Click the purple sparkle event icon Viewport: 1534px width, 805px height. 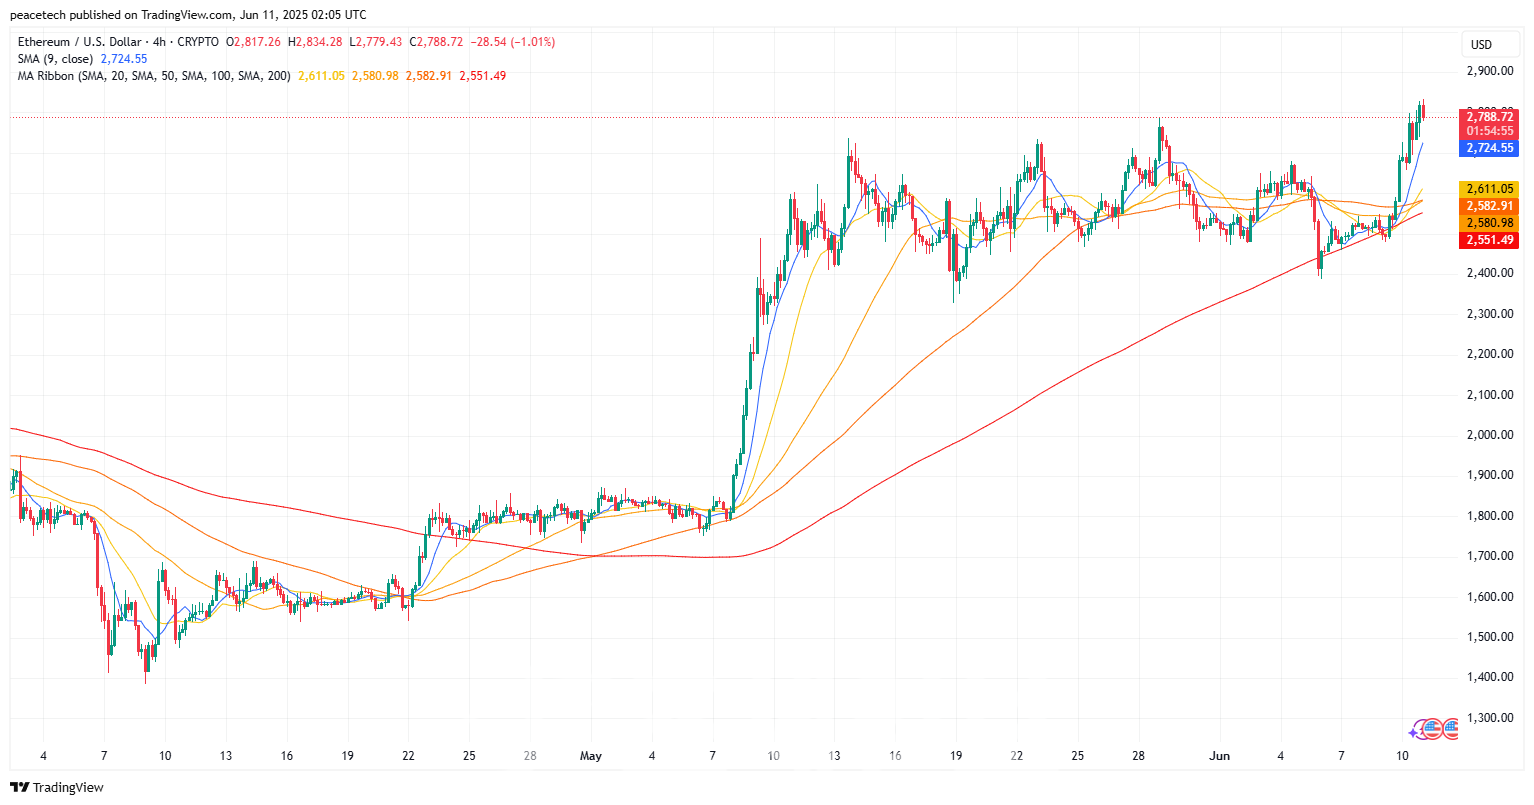click(1415, 732)
